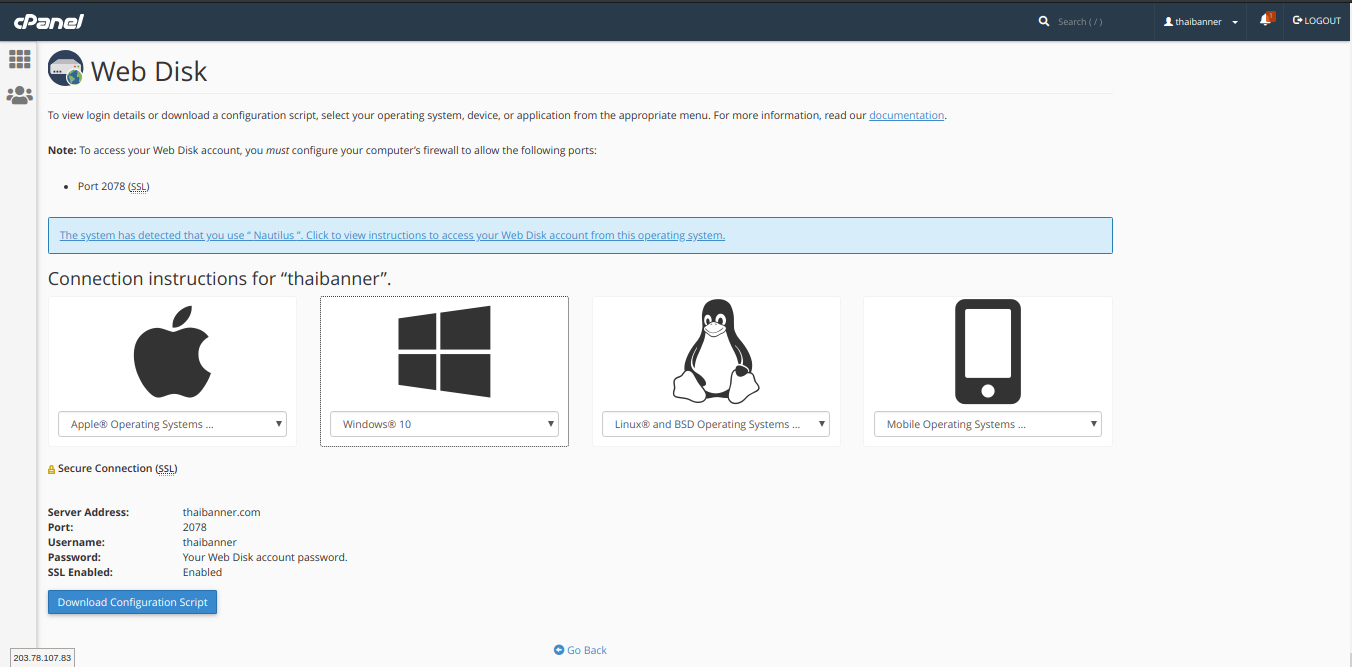Expand Linux and BSD Operating Systems dropdown
The height and width of the screenshot is (667, 1352).
[715, 424]
